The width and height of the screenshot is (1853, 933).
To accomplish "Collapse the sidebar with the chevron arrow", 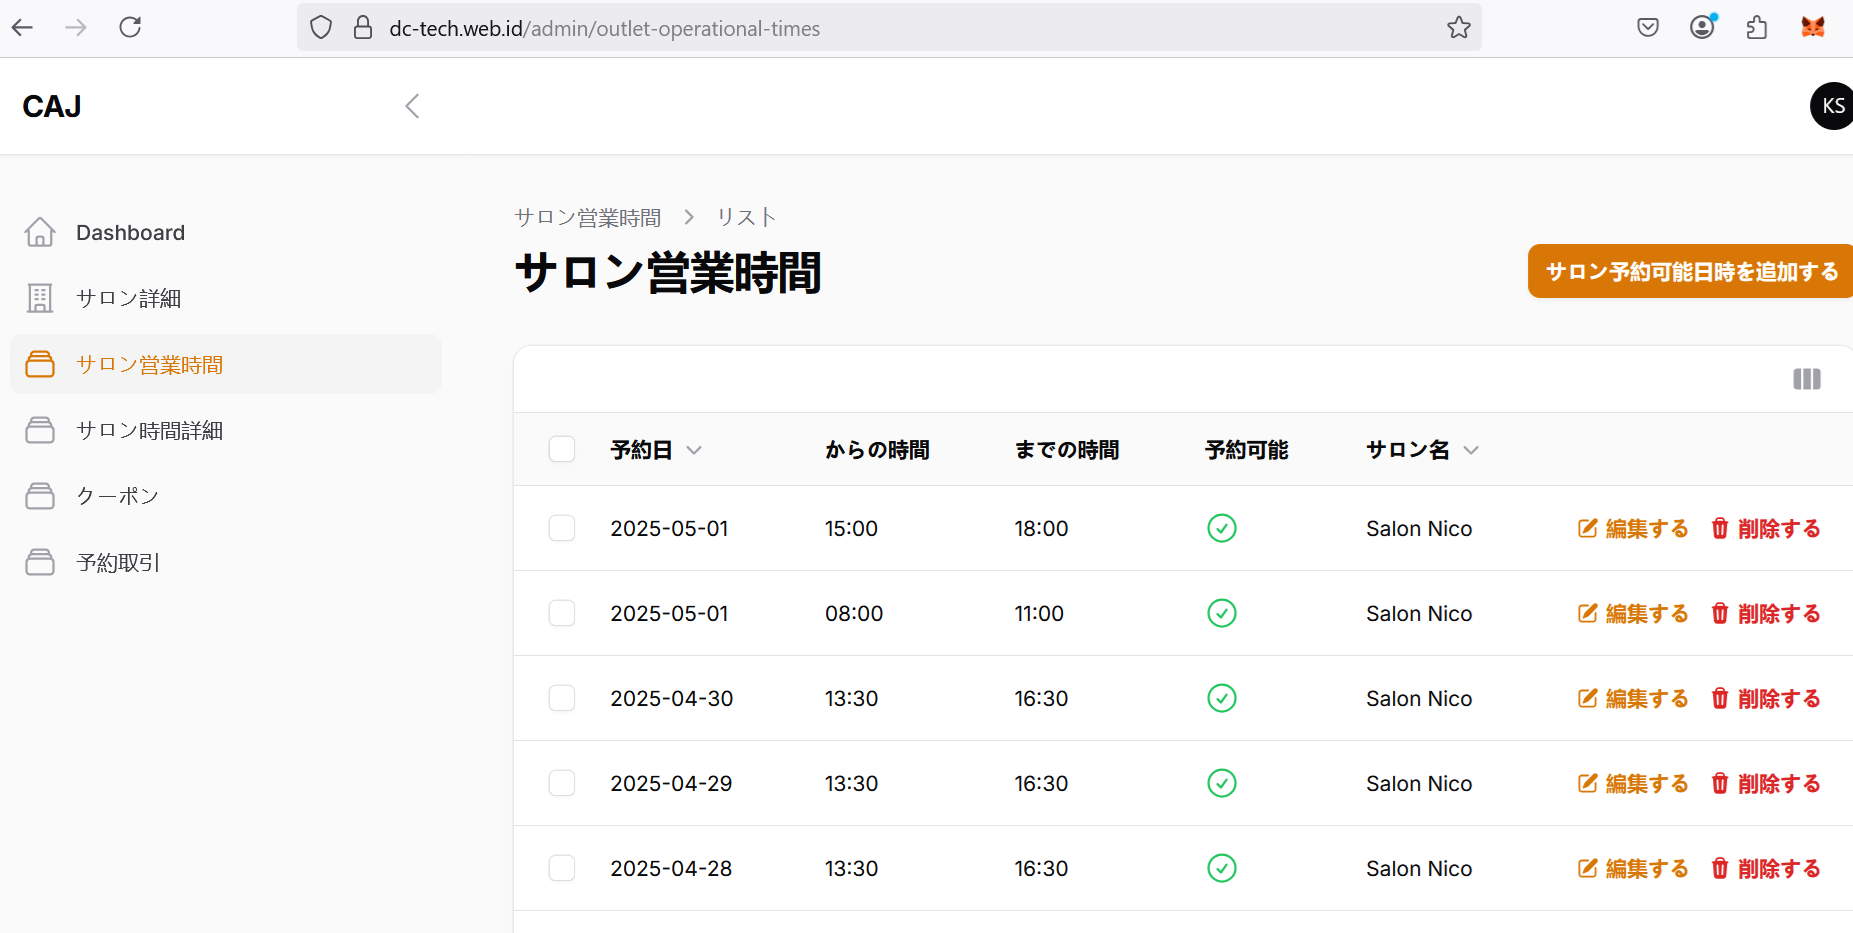I will [x=411, y=105].
